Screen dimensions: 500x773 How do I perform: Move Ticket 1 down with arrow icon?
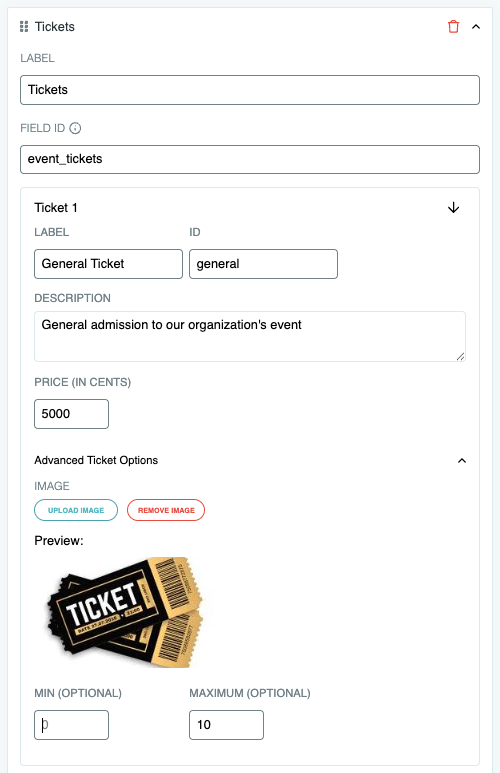[453, 208]
